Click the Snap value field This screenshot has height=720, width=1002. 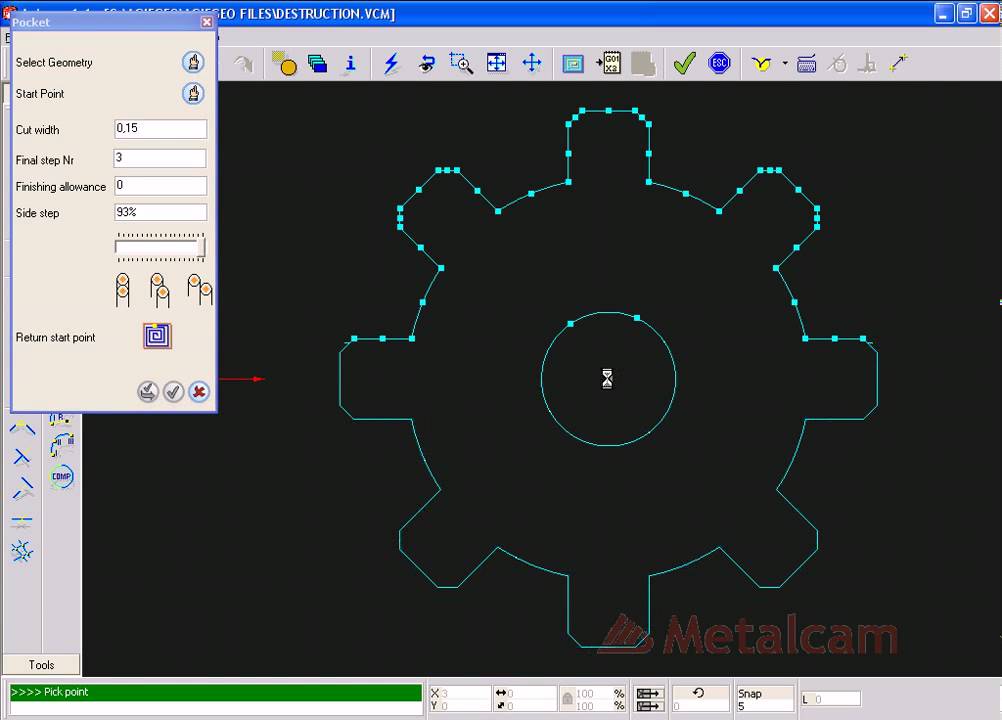tap(764, 706)
